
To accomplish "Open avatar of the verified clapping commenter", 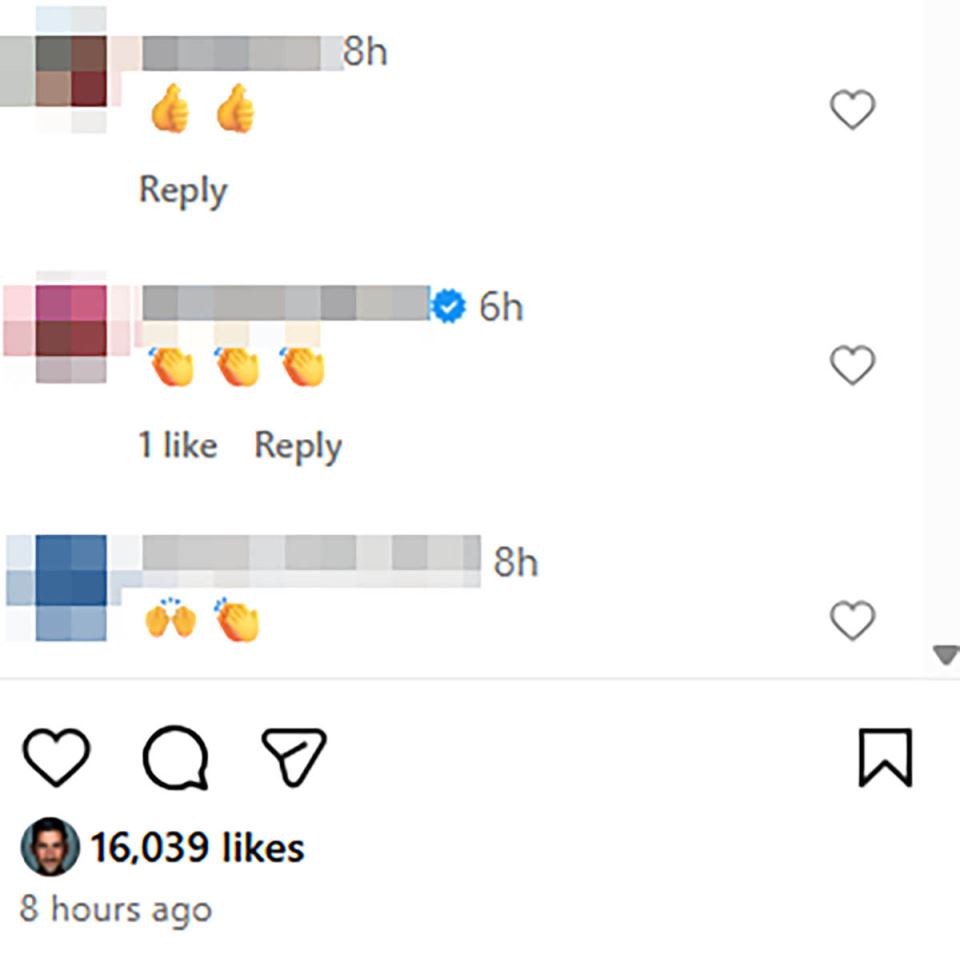I will point(70,327).
